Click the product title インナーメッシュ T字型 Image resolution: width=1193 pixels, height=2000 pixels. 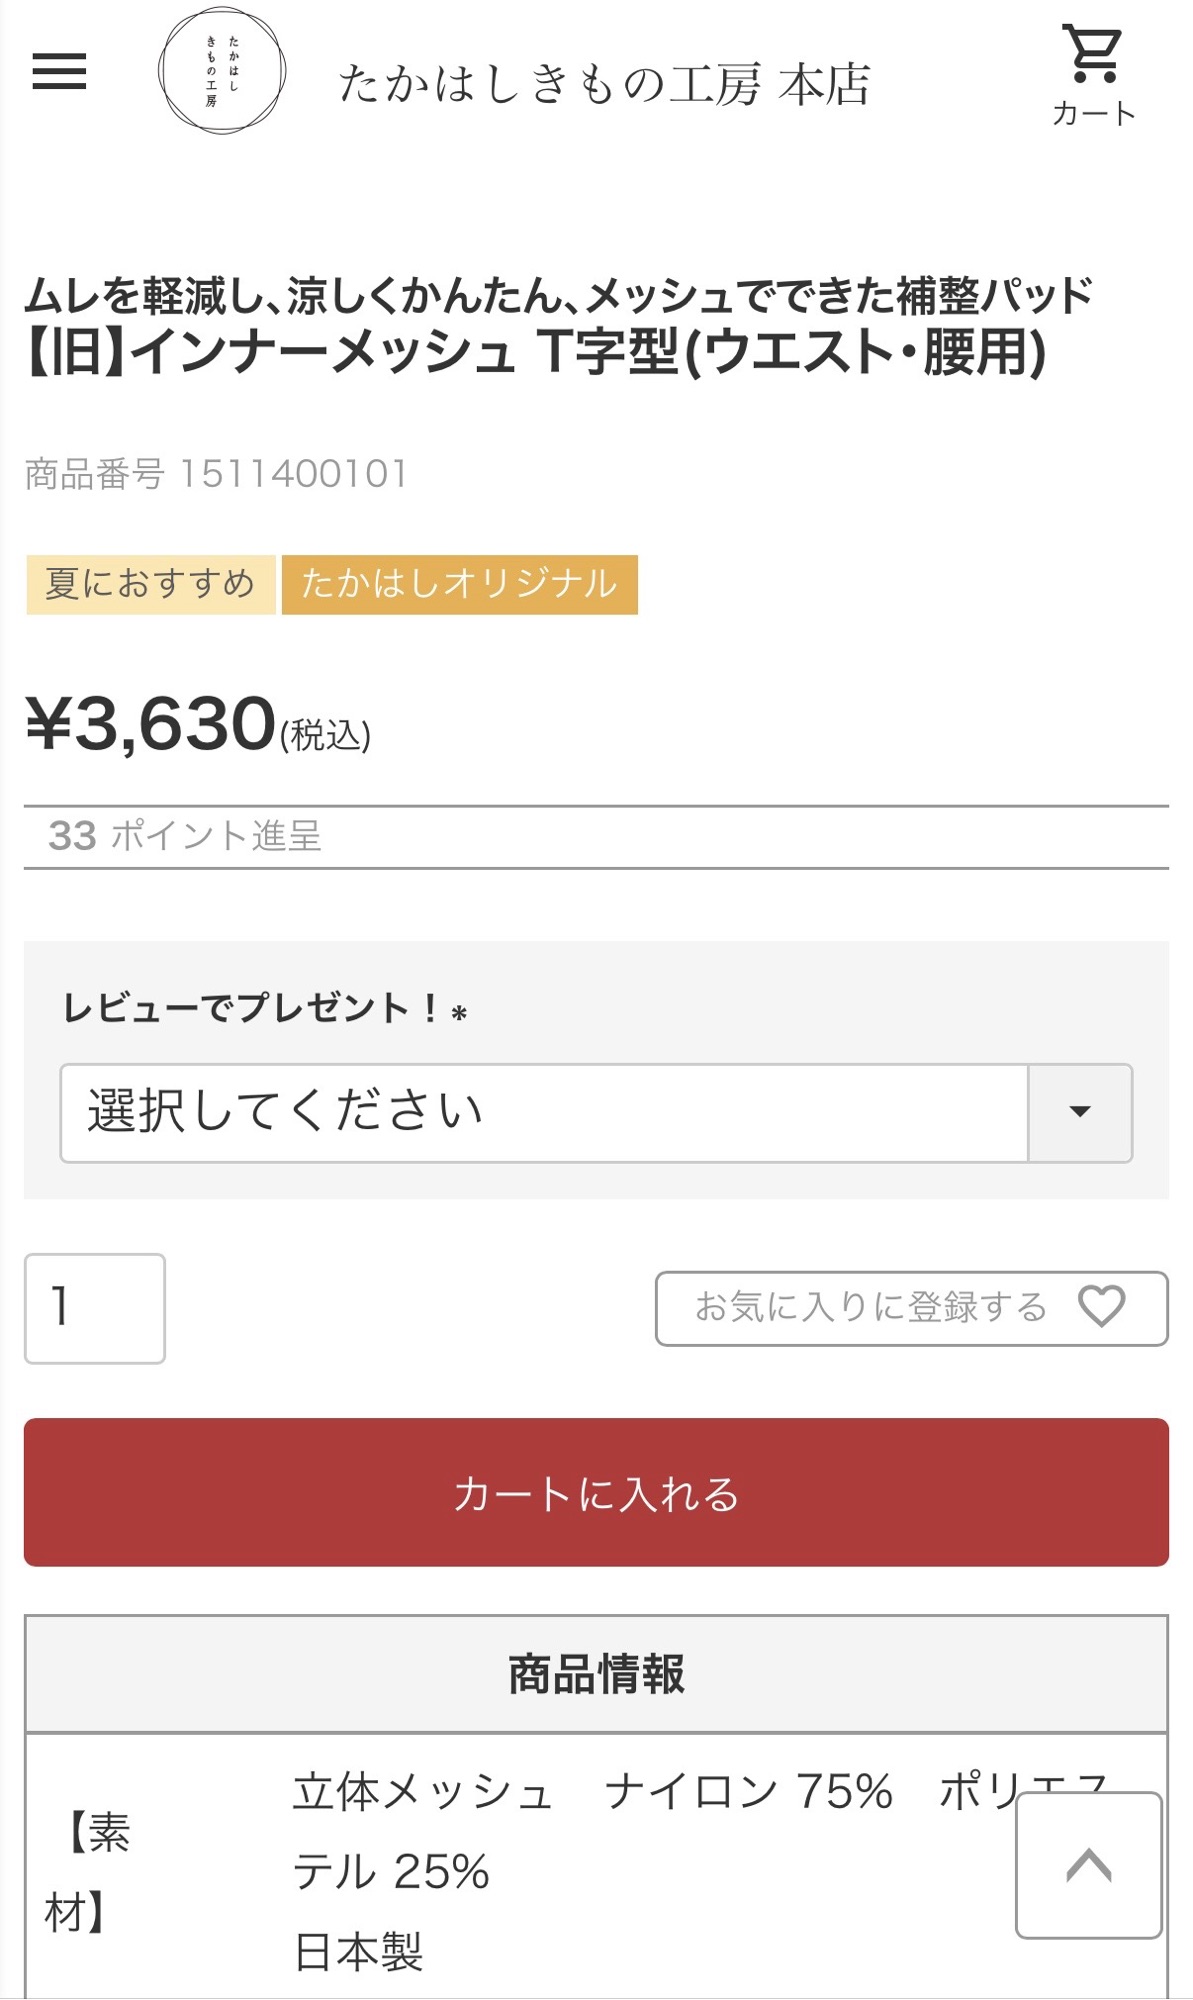534,352
